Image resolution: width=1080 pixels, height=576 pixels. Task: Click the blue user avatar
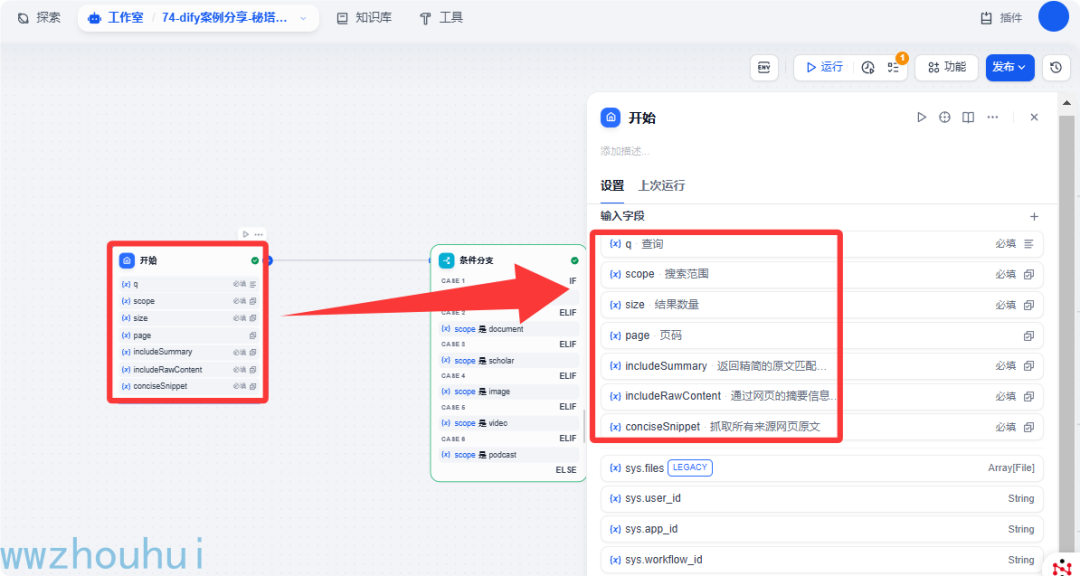[x=1053, y=17]
